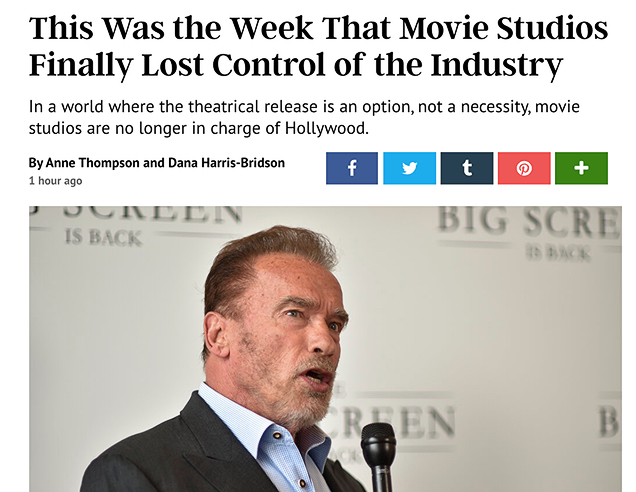Click the subheadline about theatrical release

(x=304, y=117)
